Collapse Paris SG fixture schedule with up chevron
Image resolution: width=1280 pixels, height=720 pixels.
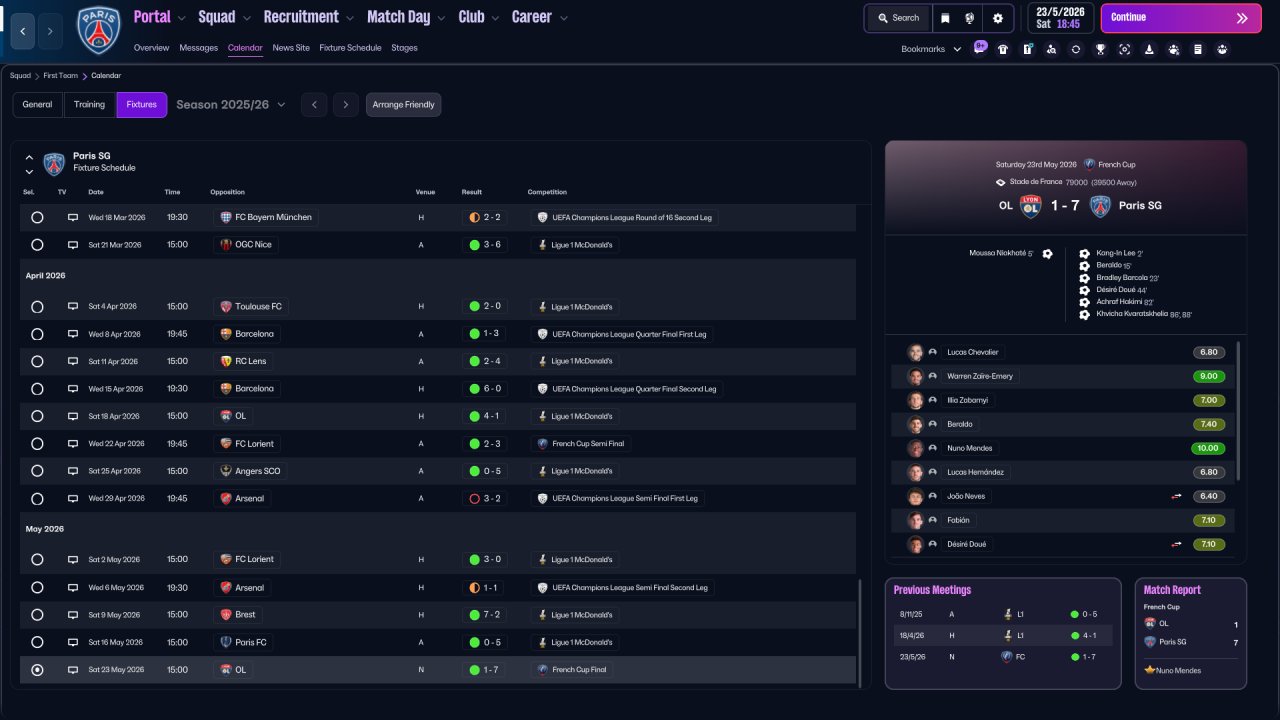click(x=29, y=157)
